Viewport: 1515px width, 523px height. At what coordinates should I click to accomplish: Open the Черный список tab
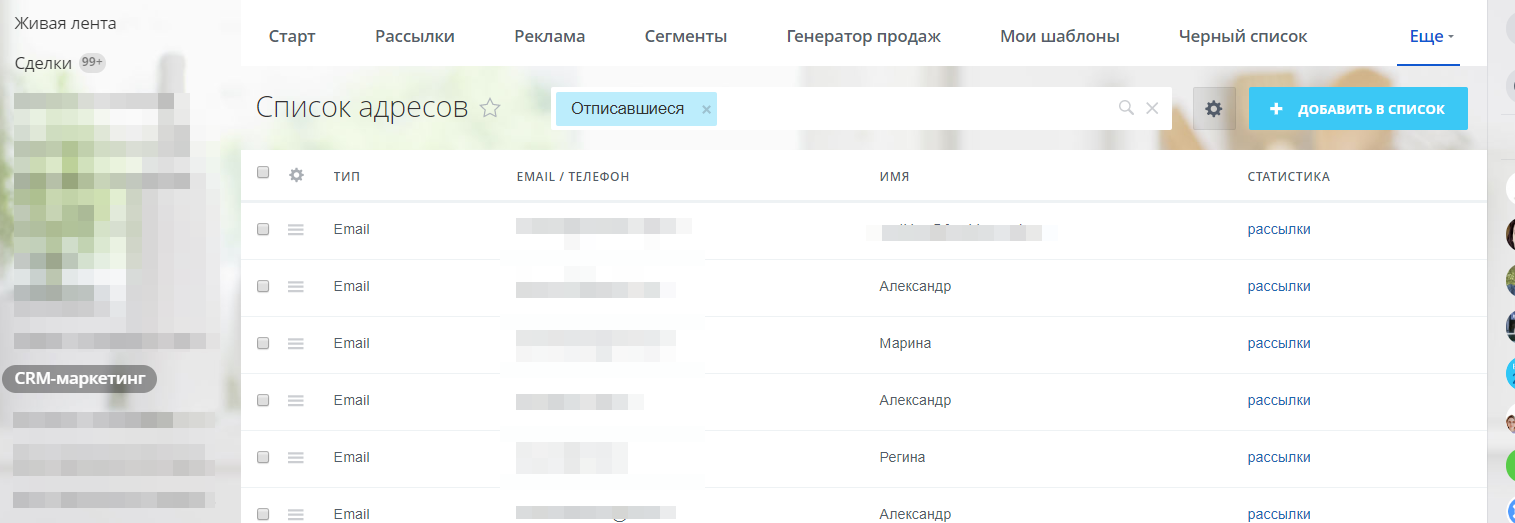1243,37
